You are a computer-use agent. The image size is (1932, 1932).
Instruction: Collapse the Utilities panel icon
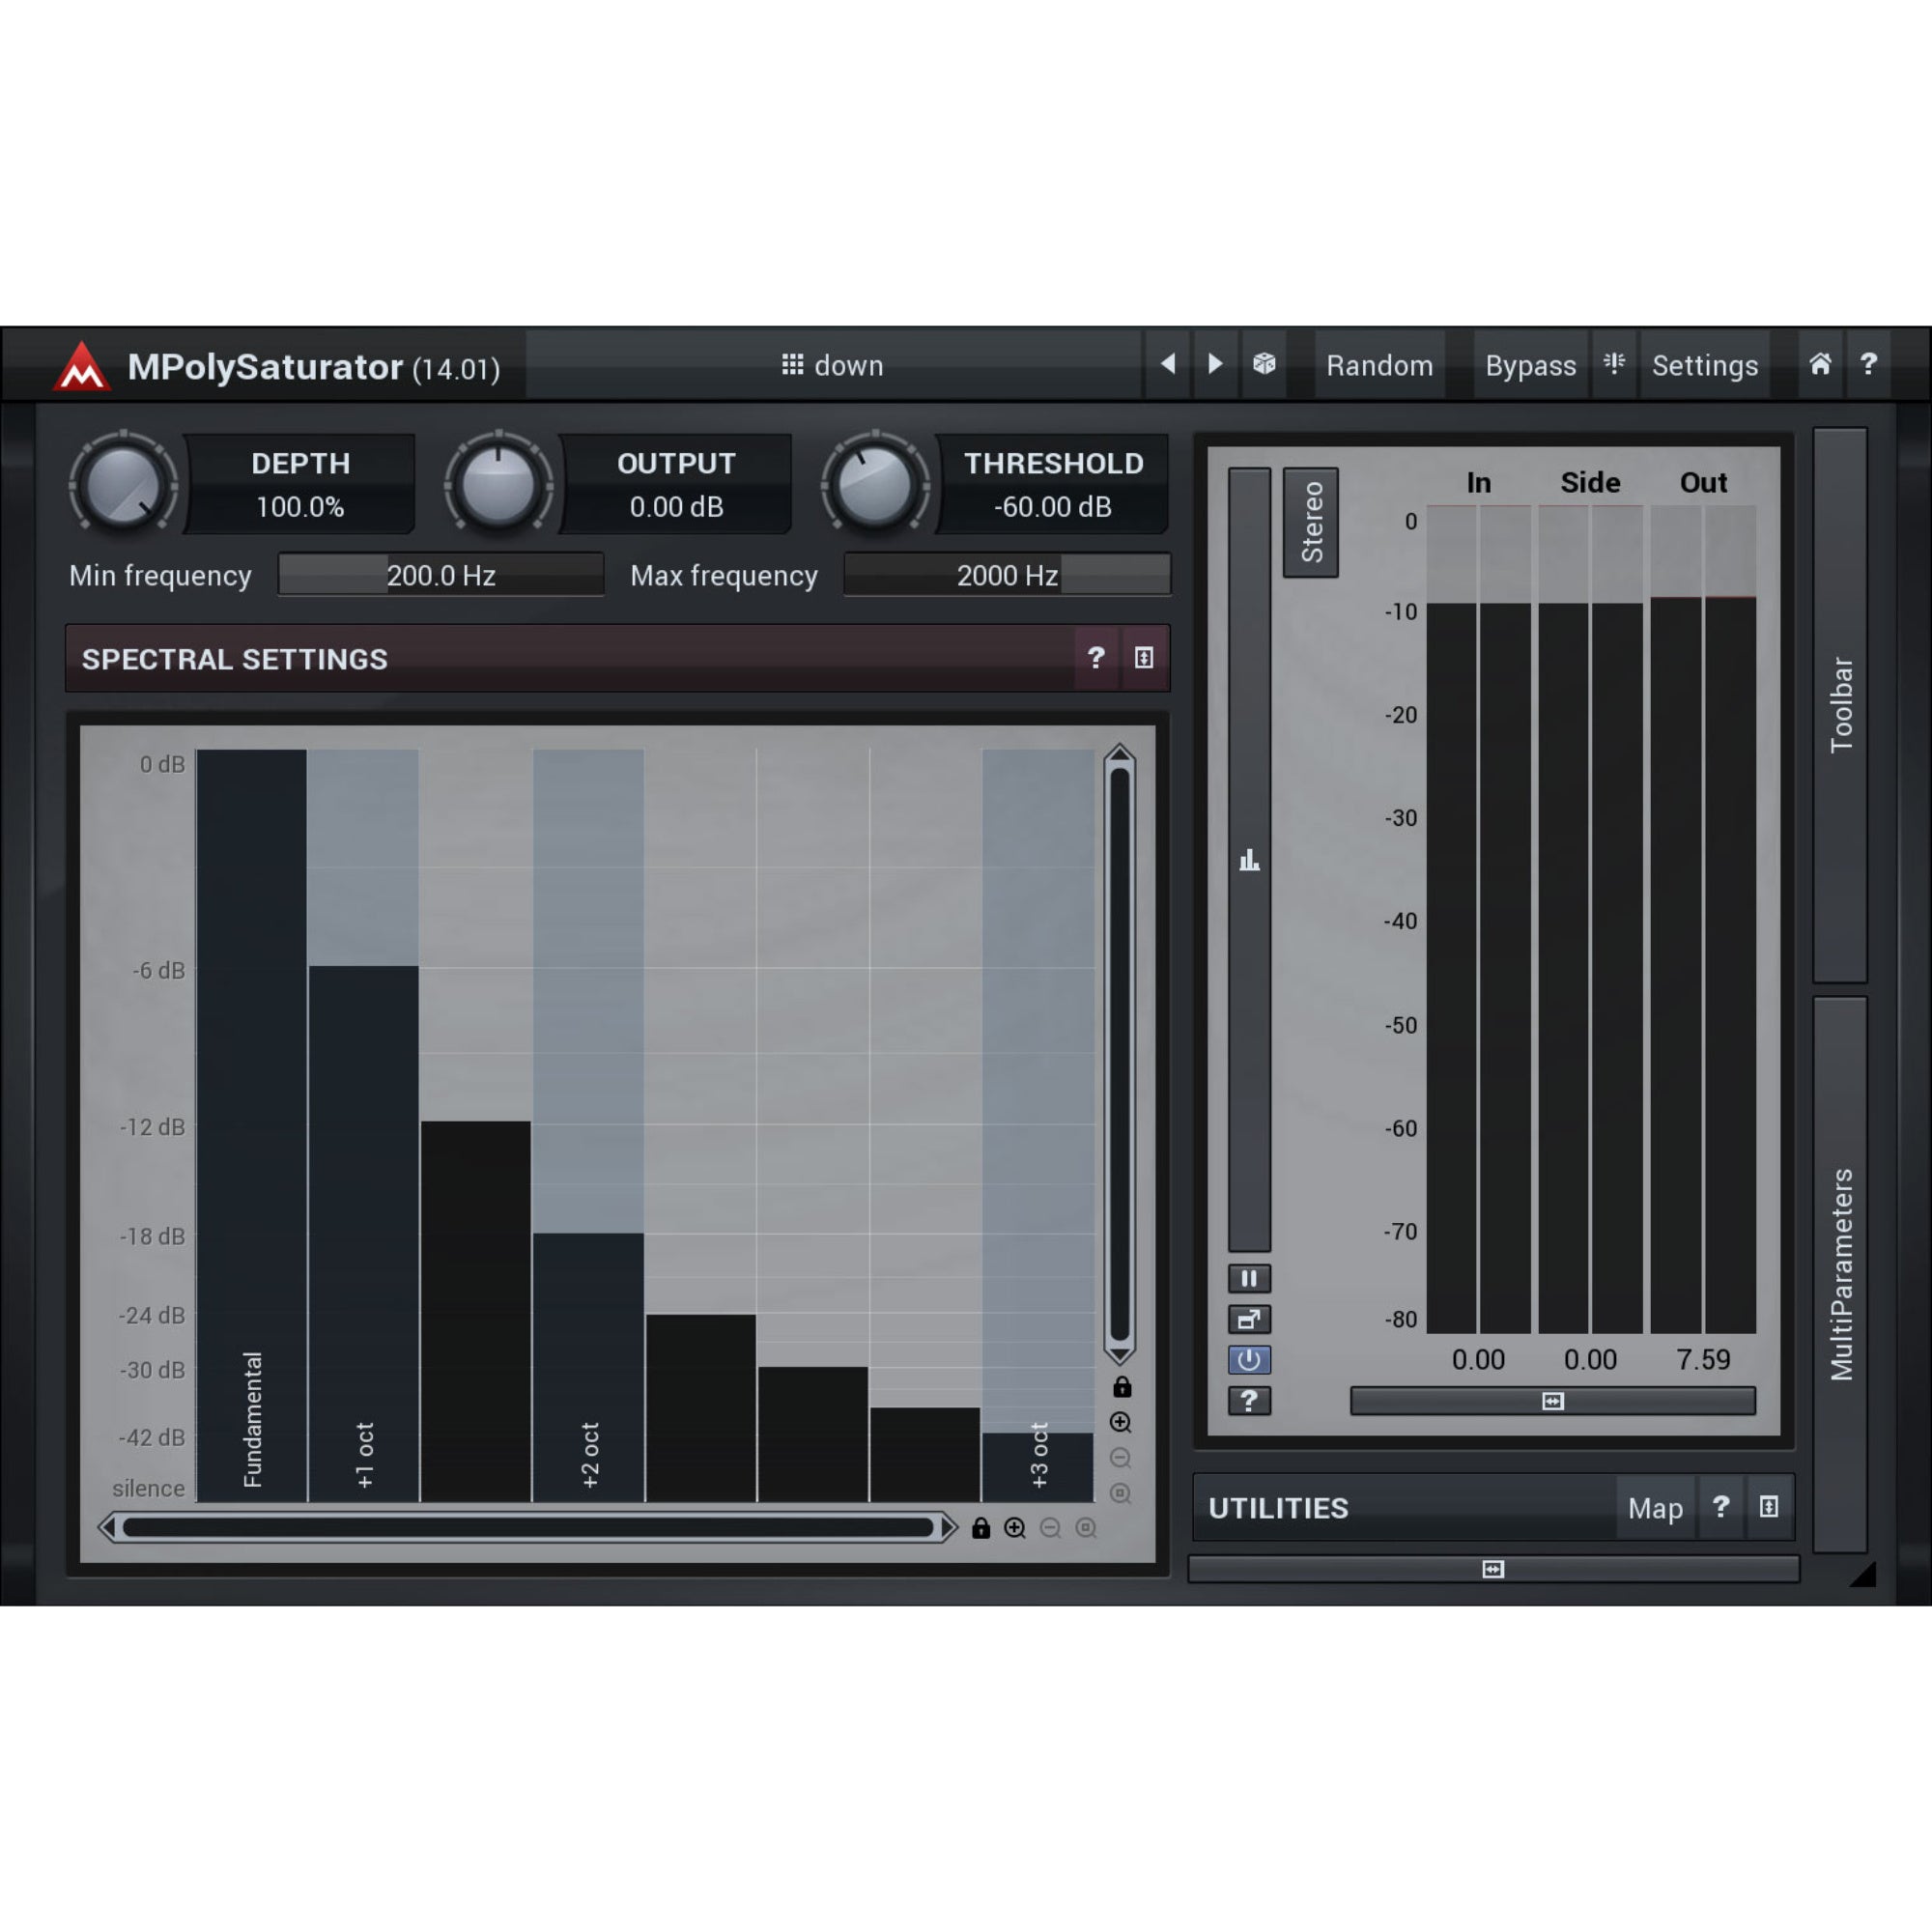tap(1768, 1508)
